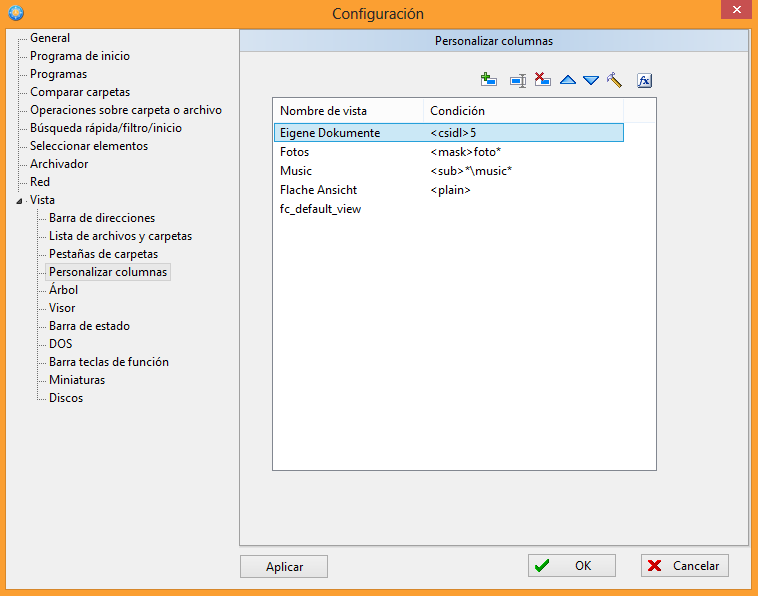Click the <plain> condition cell
Image resolution: width=758 pixels, height=596 pixels.
pos(451,190)
